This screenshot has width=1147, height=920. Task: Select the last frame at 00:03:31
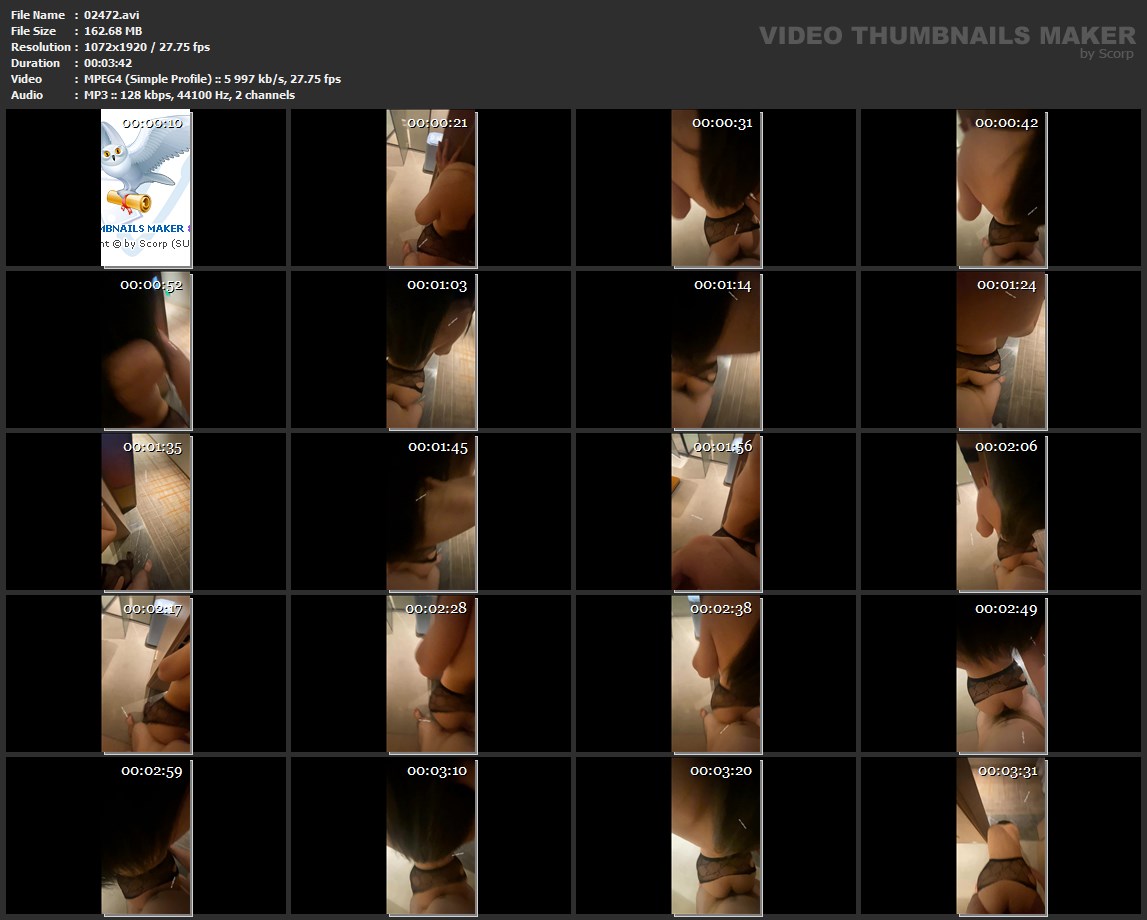[x=1001, y=836]
